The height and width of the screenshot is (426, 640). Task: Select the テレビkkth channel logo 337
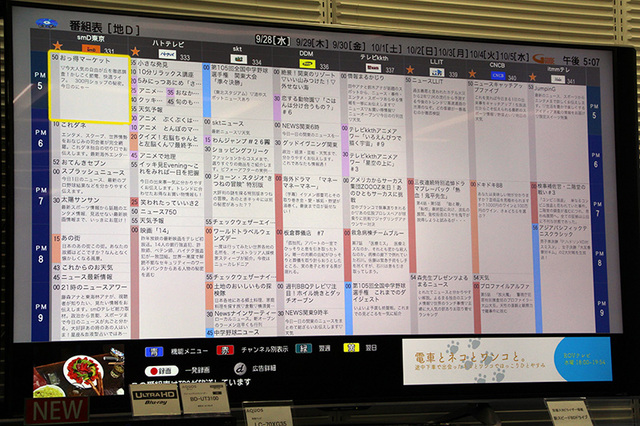pos(373,67)
